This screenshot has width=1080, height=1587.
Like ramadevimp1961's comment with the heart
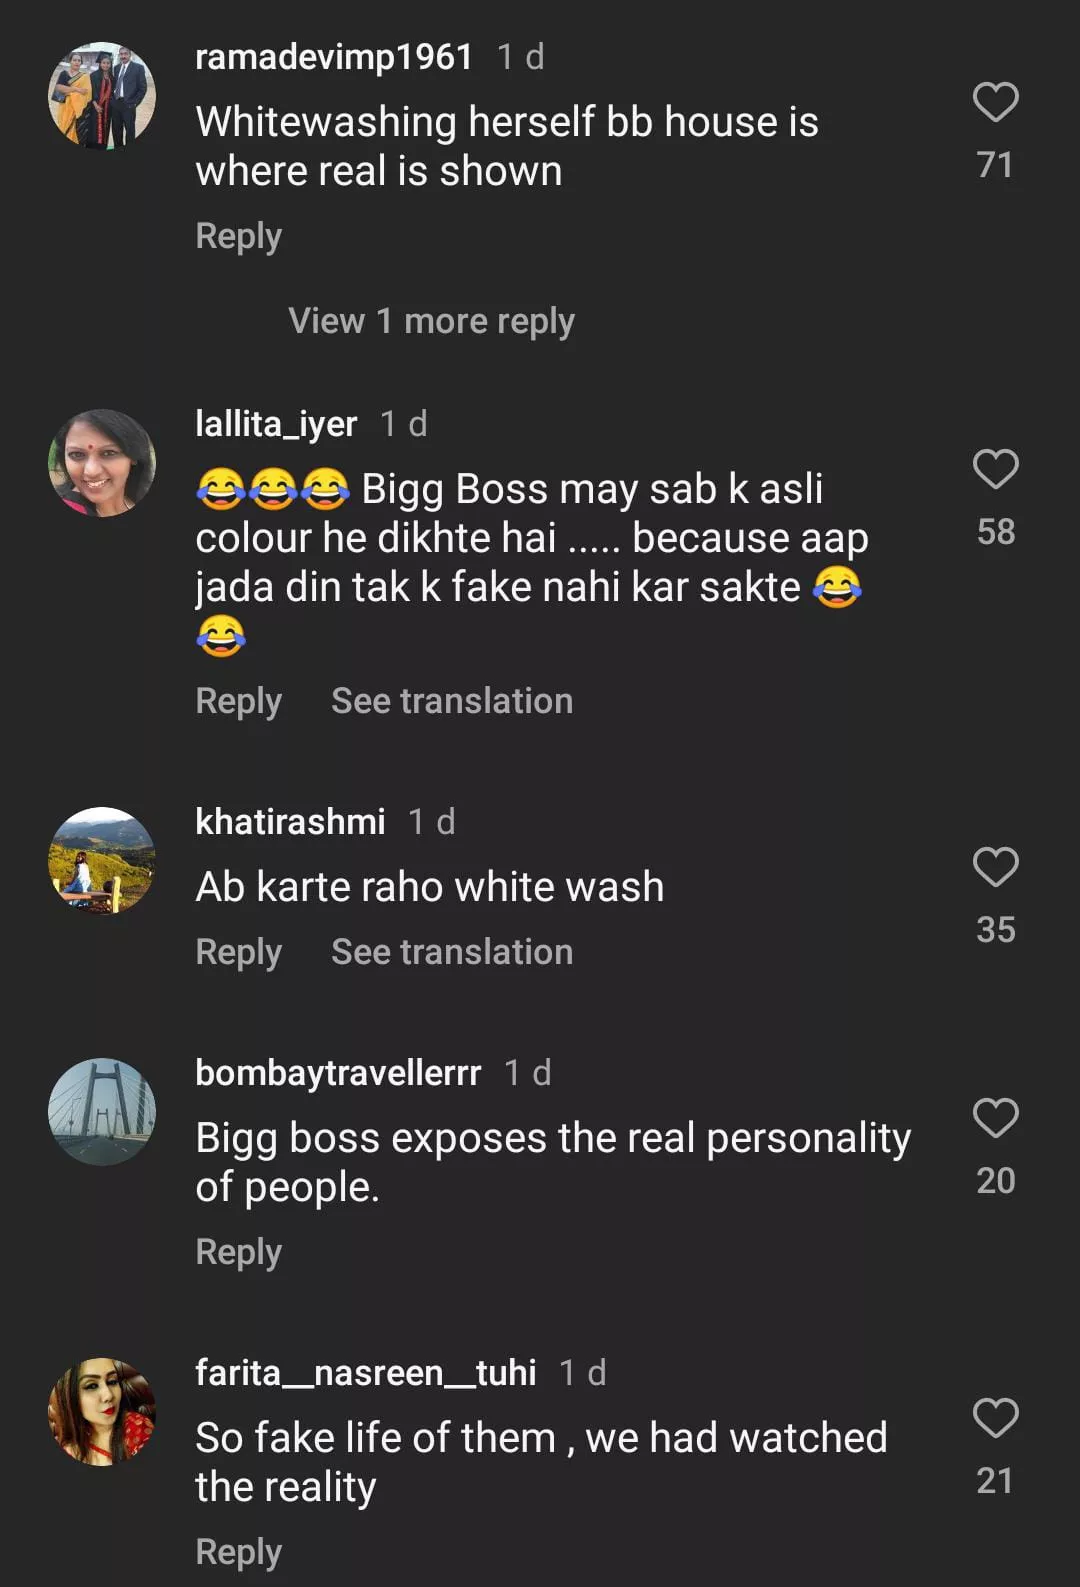(995, 103)
